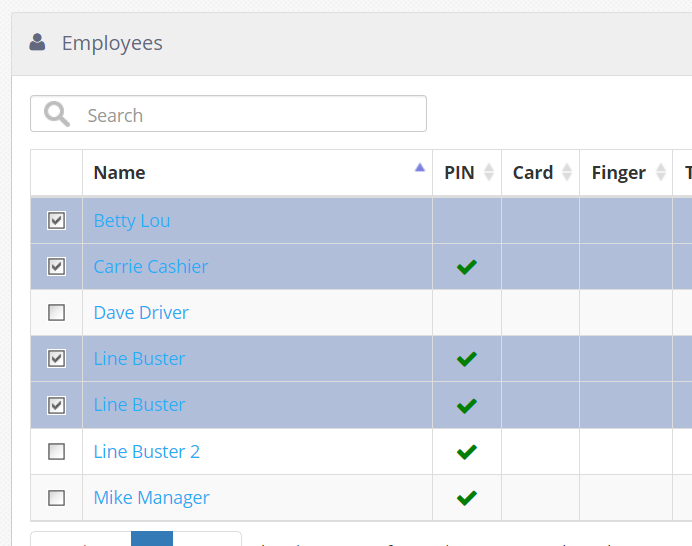Click the search magnifier icon
This screenshot has height=546, width=692.
57,114
